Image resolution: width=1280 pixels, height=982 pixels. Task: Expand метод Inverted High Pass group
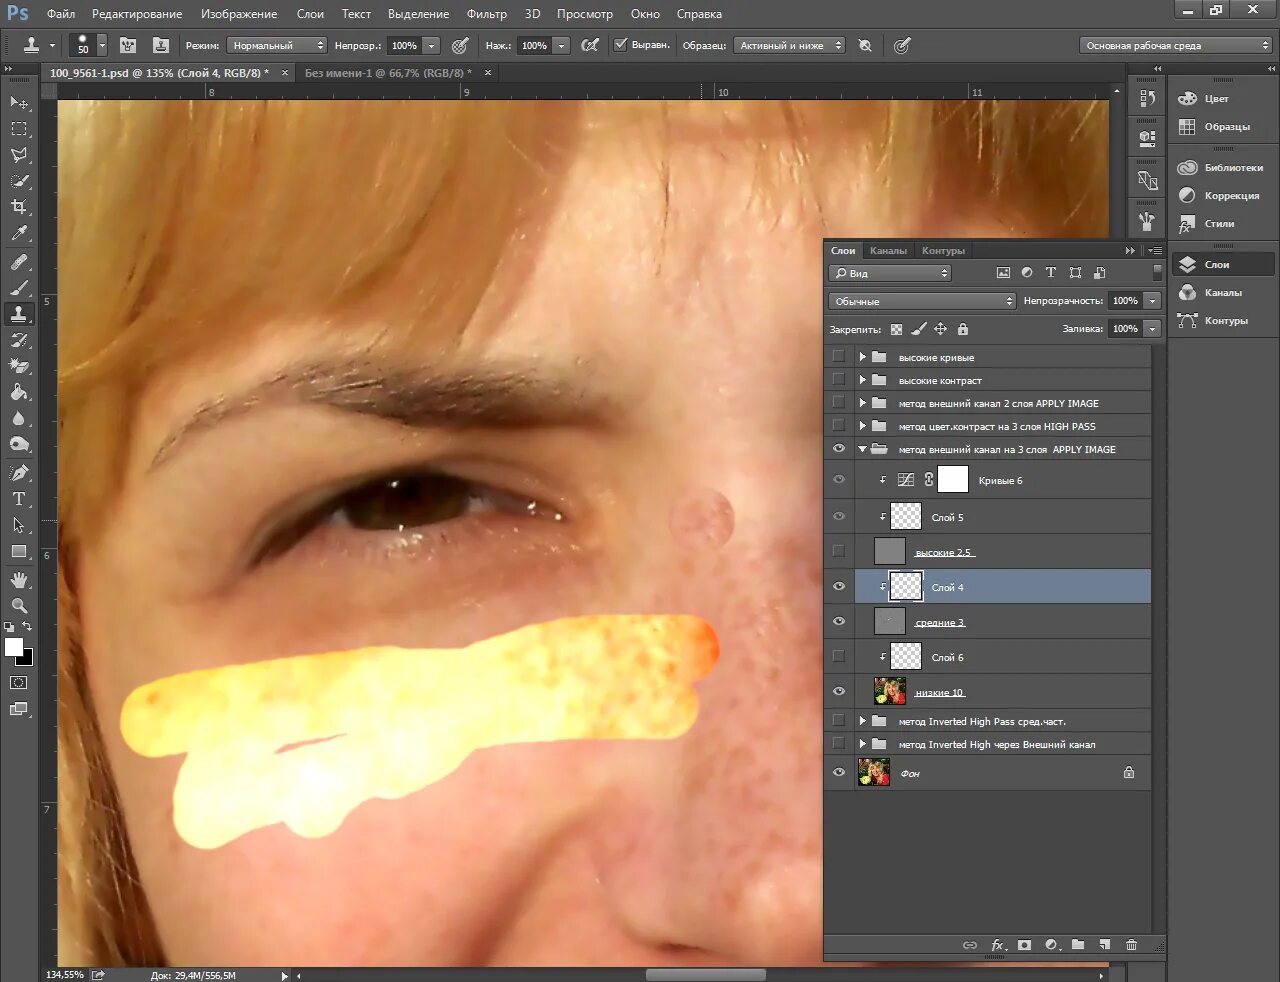(862, 721)
